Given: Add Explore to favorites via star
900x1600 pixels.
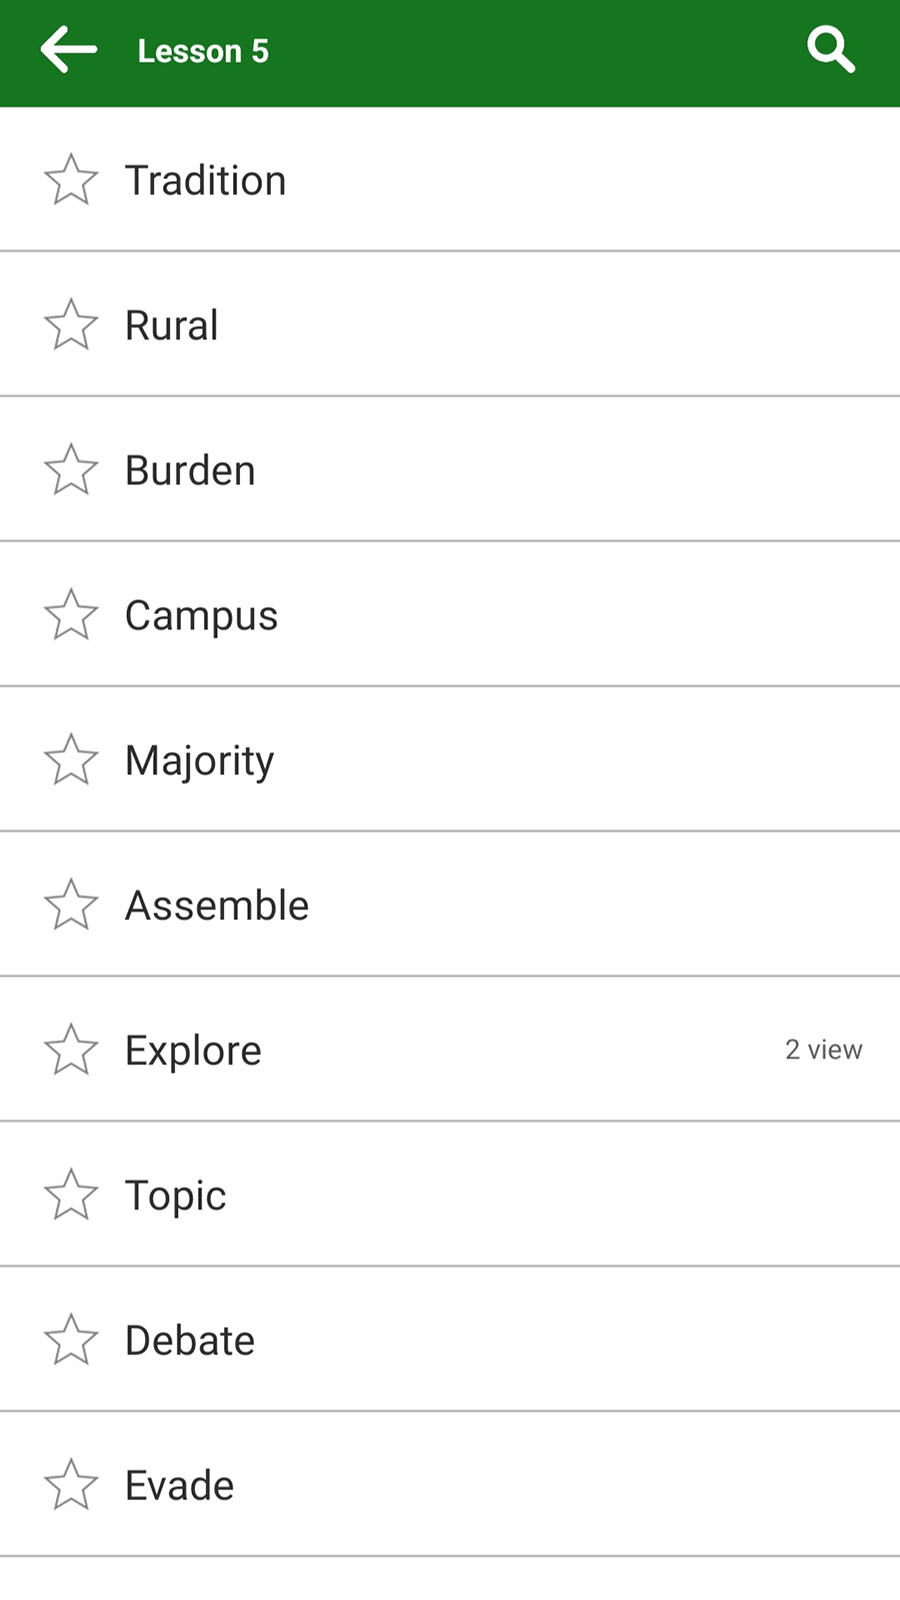Looking at the screenshot, I should click(x=71, y=1050).
